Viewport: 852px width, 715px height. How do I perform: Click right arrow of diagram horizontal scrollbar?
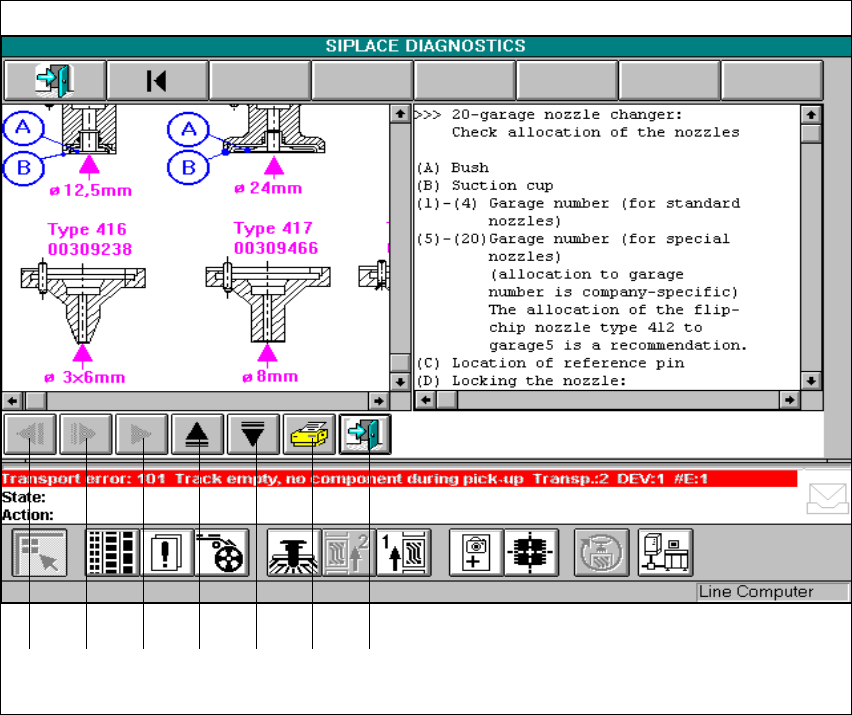[x=379, y=401]
